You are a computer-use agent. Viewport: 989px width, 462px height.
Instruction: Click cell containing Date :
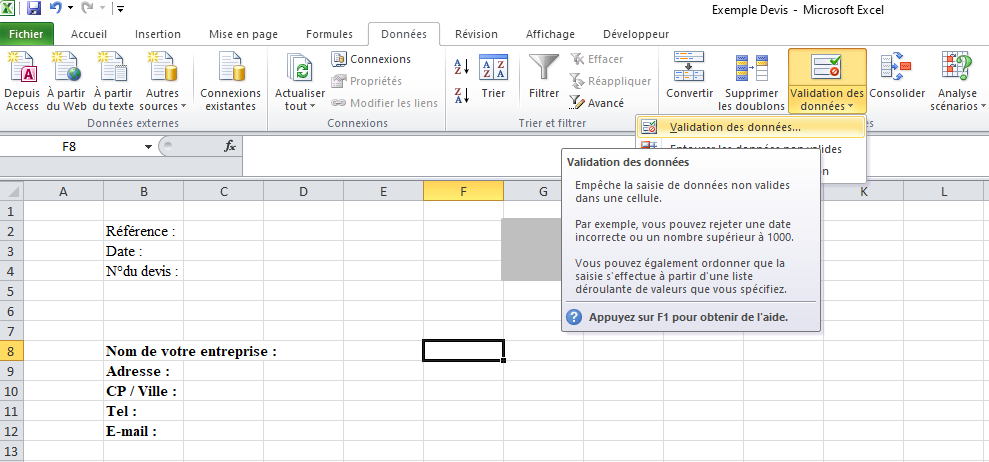[144, 251]
